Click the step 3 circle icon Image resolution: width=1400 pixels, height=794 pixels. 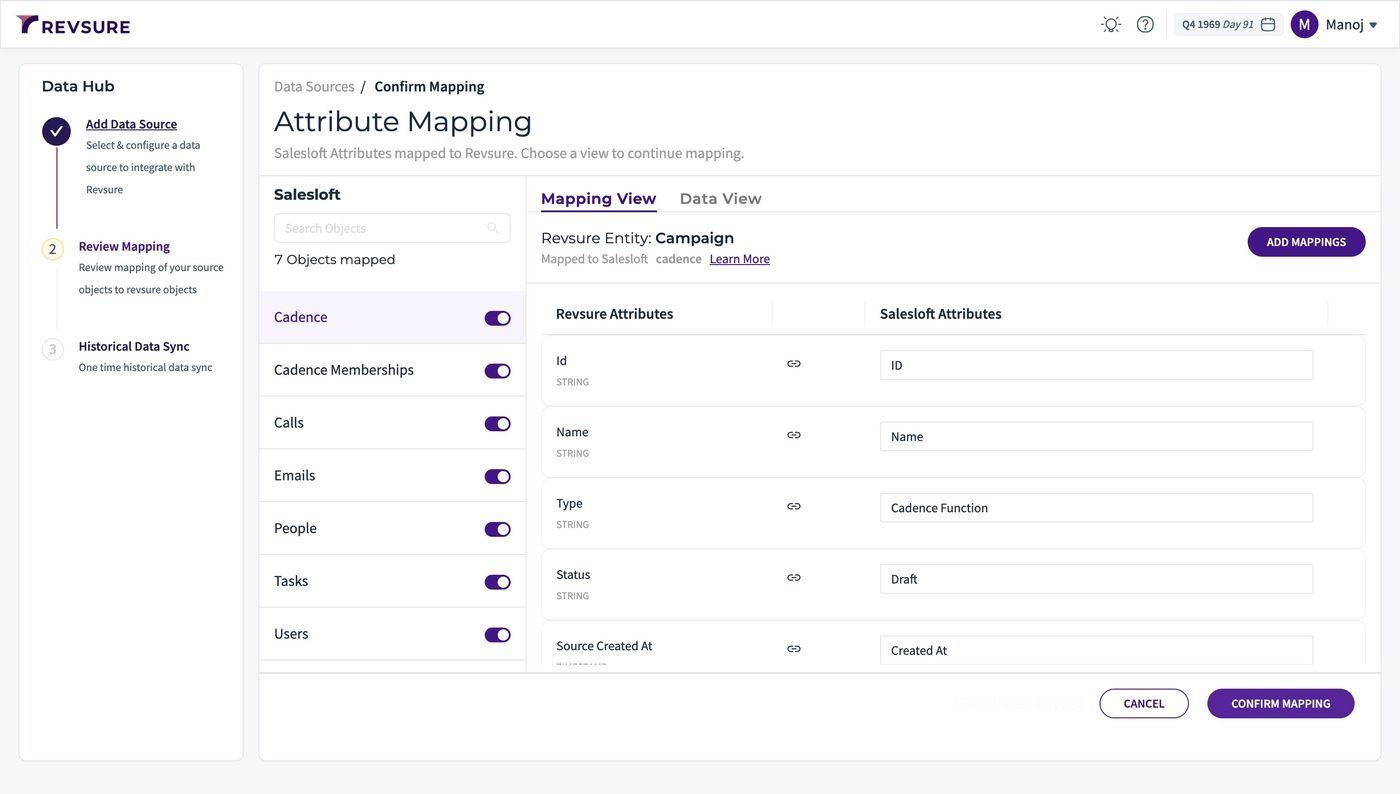coord(53,349)
